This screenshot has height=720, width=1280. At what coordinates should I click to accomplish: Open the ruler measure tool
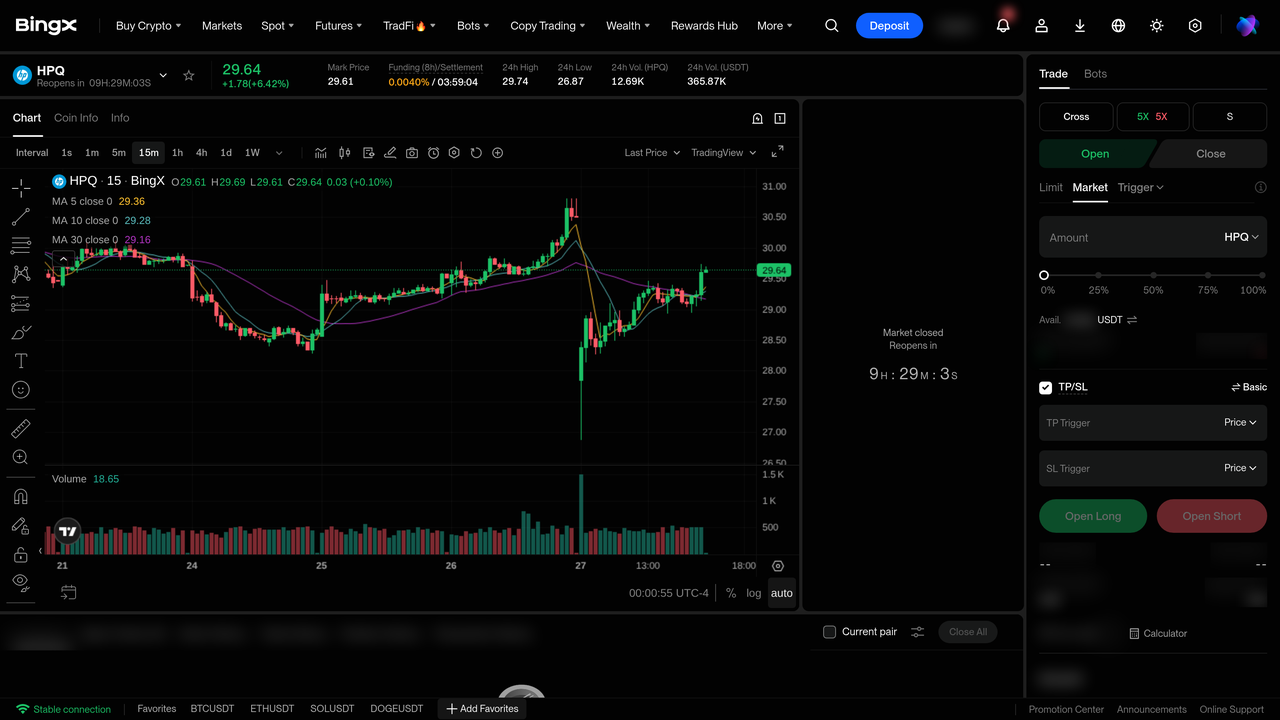click(20, 429)
